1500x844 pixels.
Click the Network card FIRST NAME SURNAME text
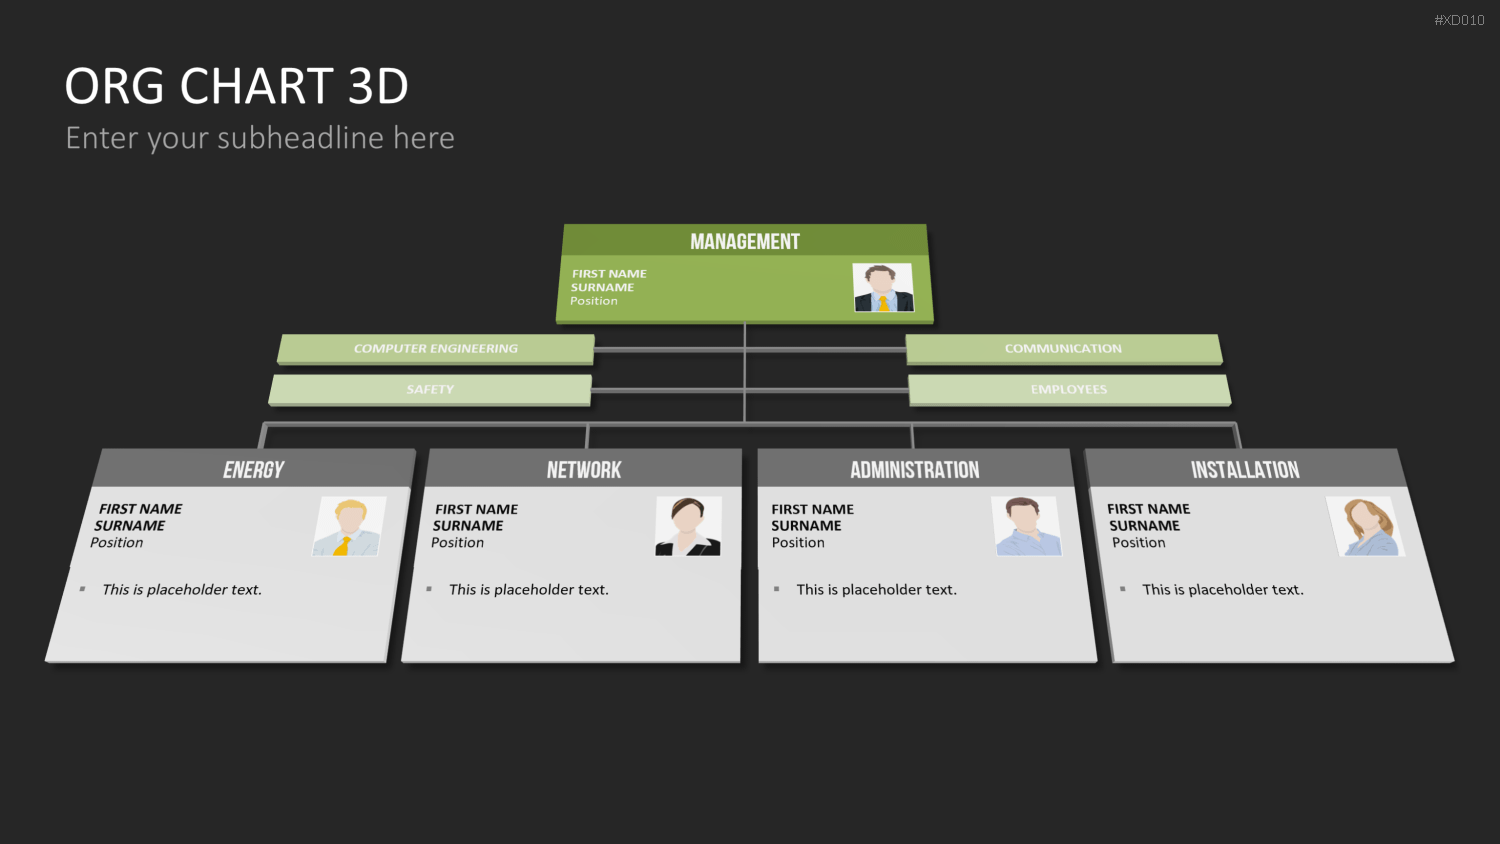pos(475,517)
